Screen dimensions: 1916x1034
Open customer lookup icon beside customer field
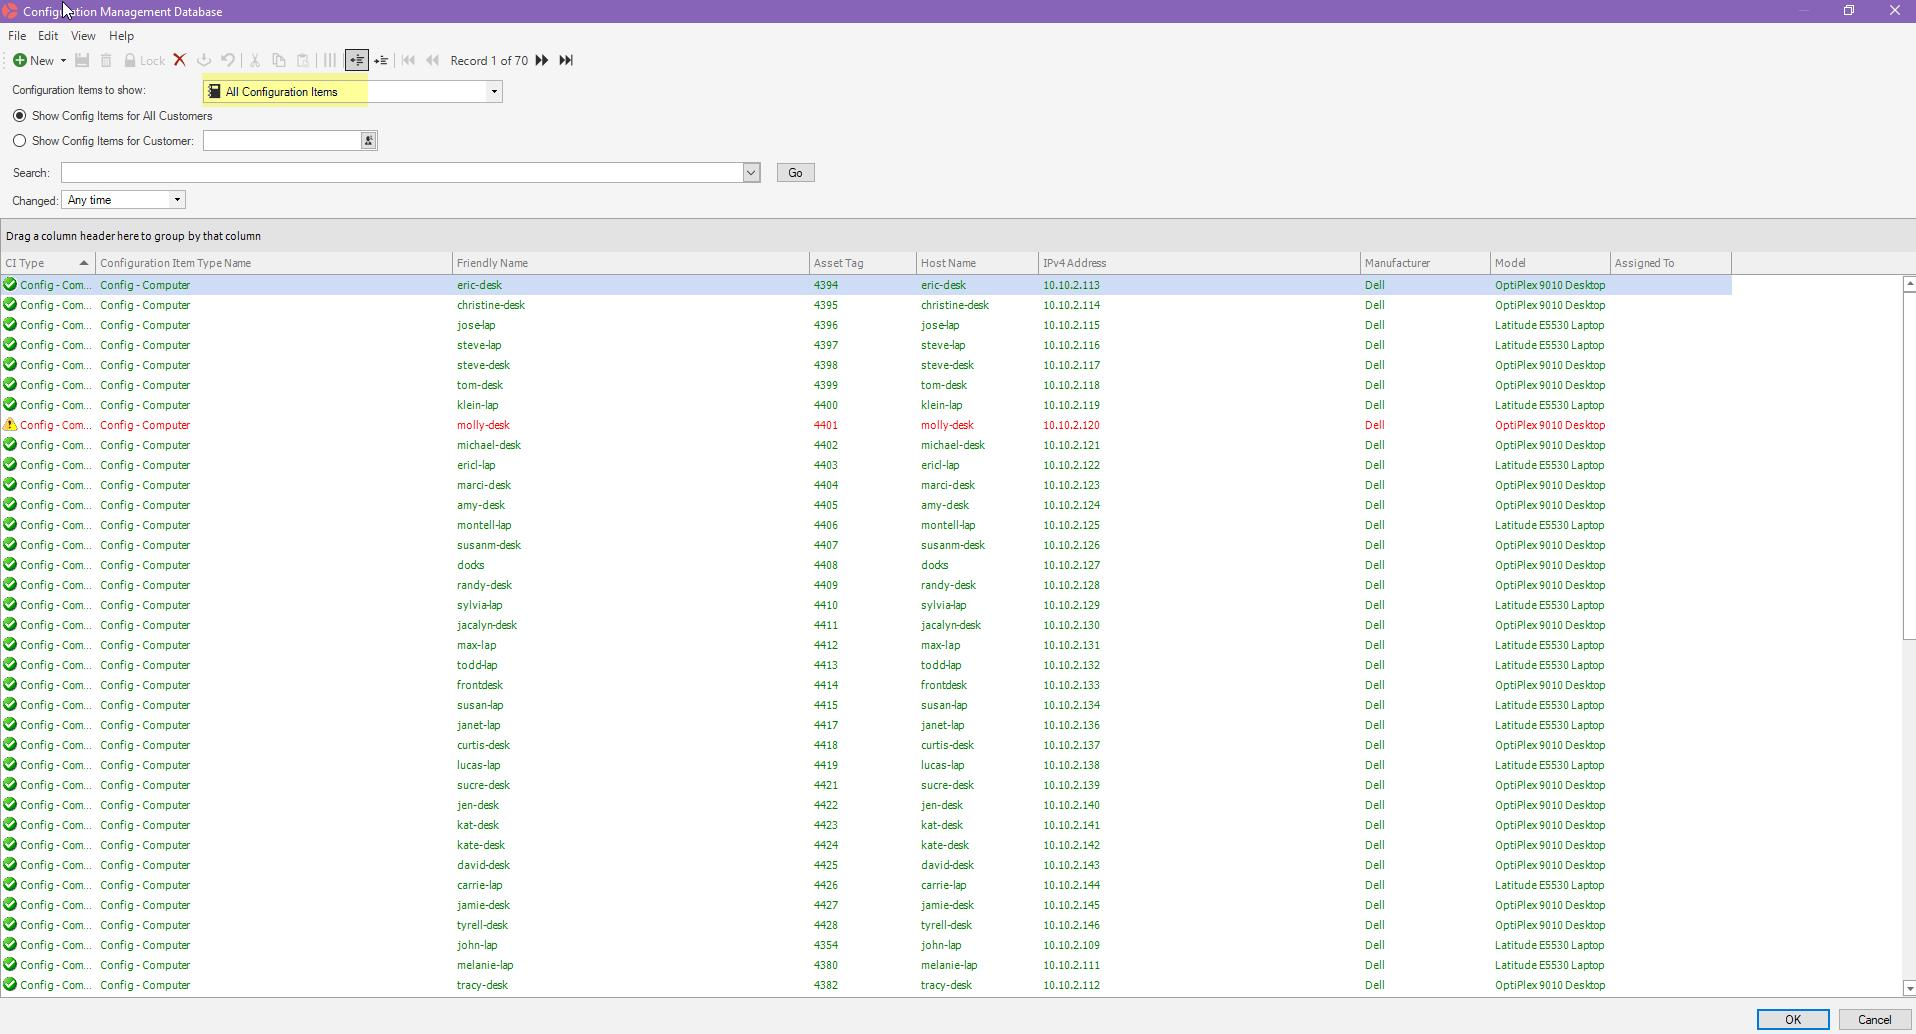click(368, 141)
